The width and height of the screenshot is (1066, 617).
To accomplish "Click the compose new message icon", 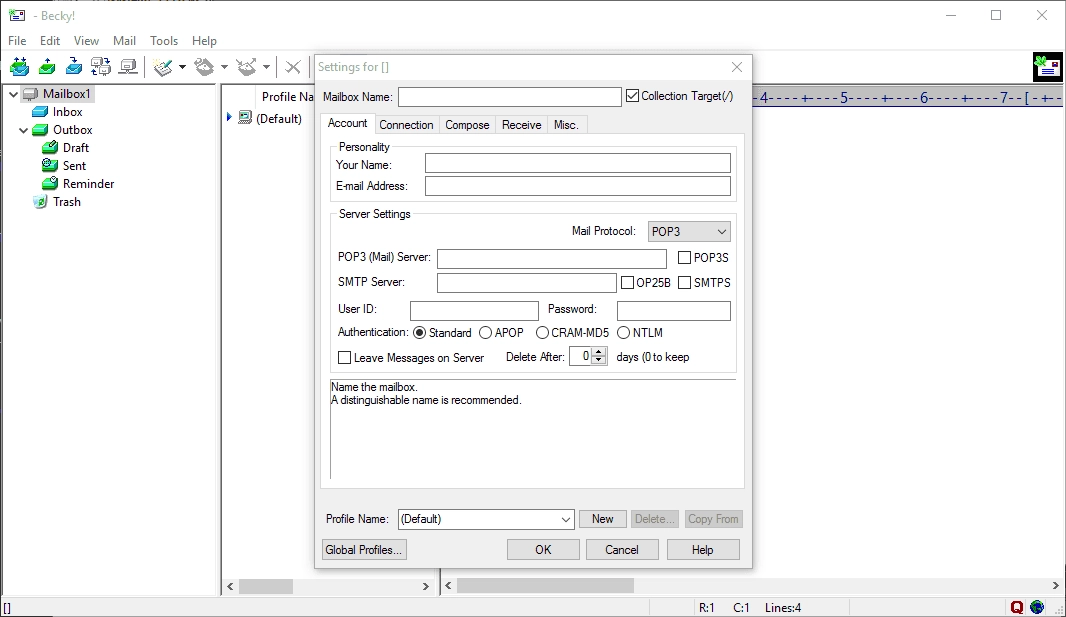I will click(x=163, y=67).
